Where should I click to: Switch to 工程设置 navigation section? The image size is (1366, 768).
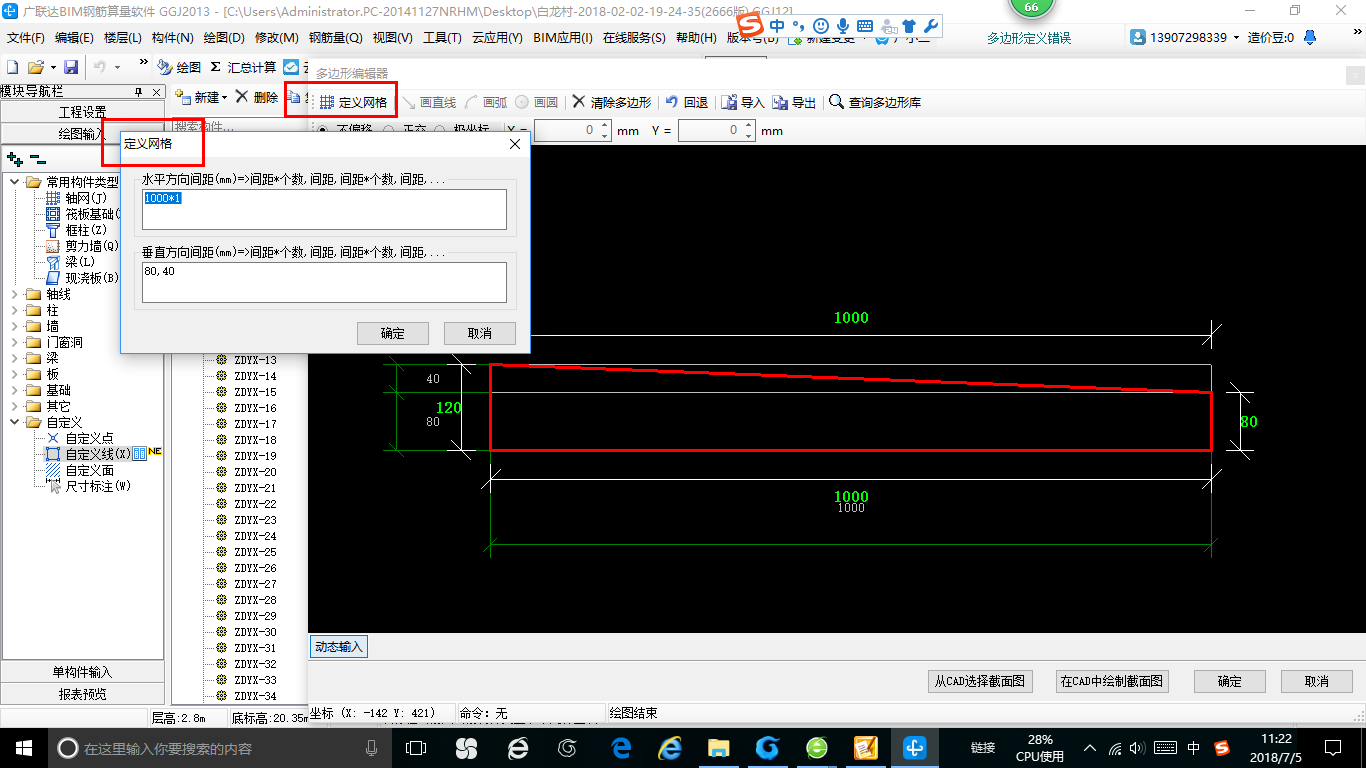pos(82,112)
